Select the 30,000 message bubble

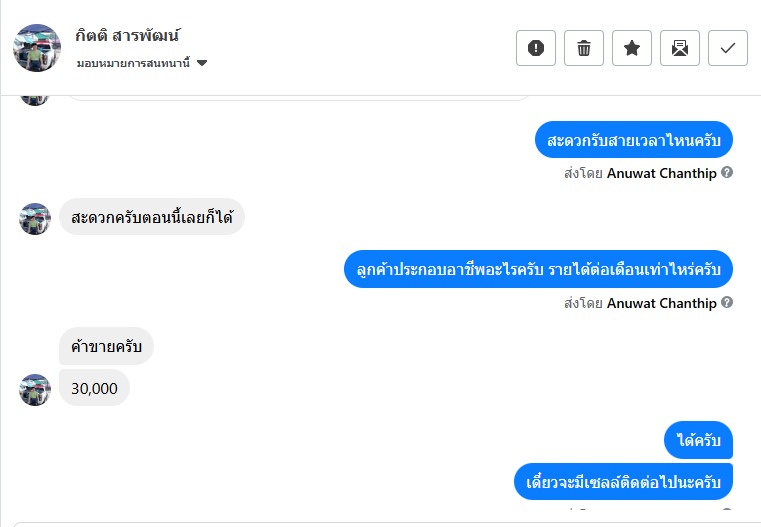pyautogui.click(x=94, y=388)
